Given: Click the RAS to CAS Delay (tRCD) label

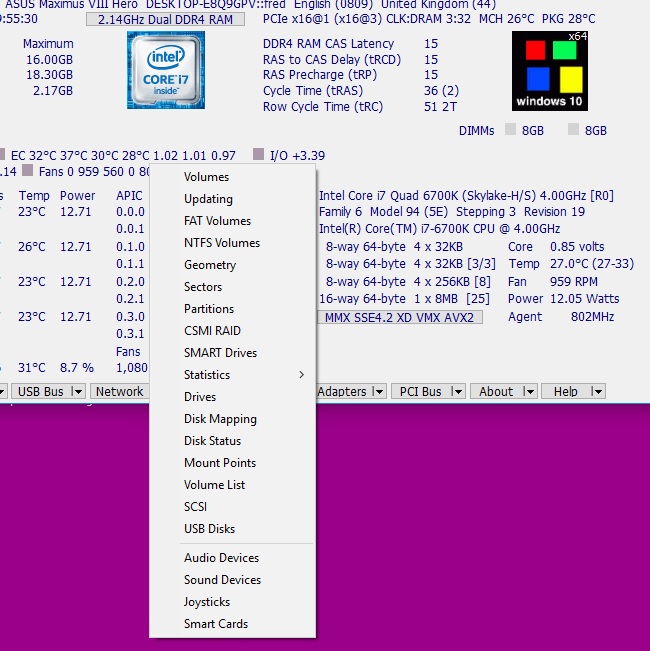Looking at the screenshot, I should click(x=332, y=60).
